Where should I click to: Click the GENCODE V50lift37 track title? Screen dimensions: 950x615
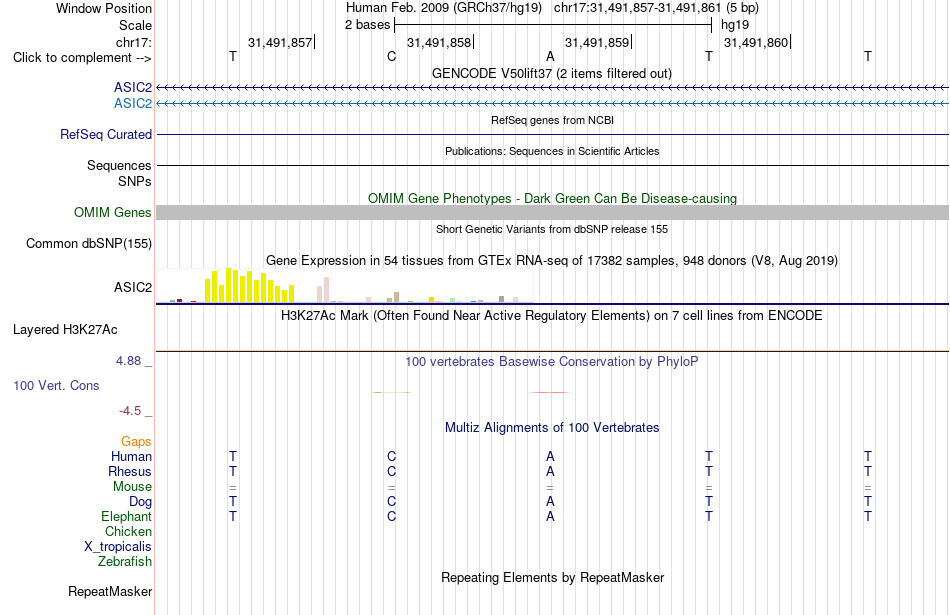pyautogui.click(x=552, y=74)
